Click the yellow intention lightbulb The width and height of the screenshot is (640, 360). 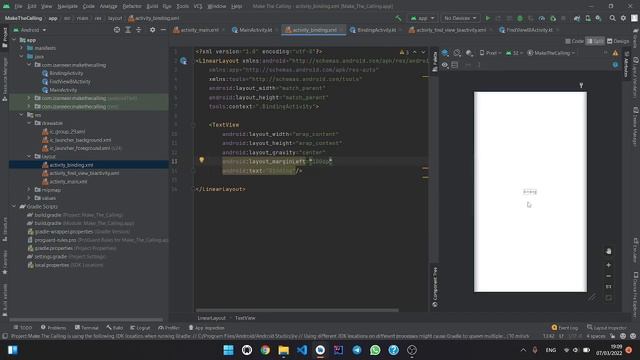click(x=202, y=160)
